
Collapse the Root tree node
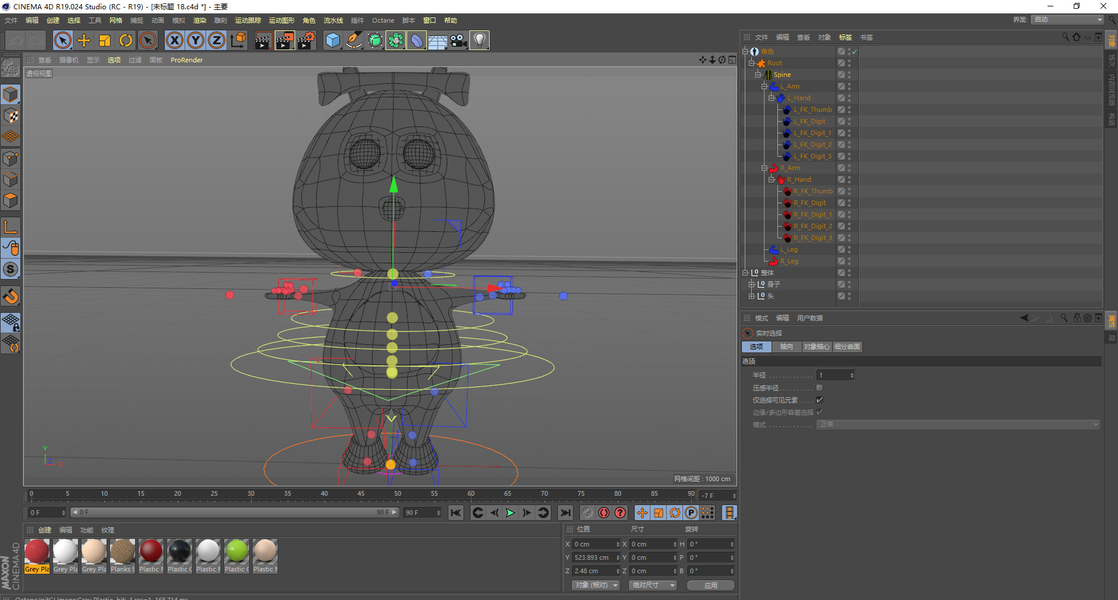click(752, 63)
